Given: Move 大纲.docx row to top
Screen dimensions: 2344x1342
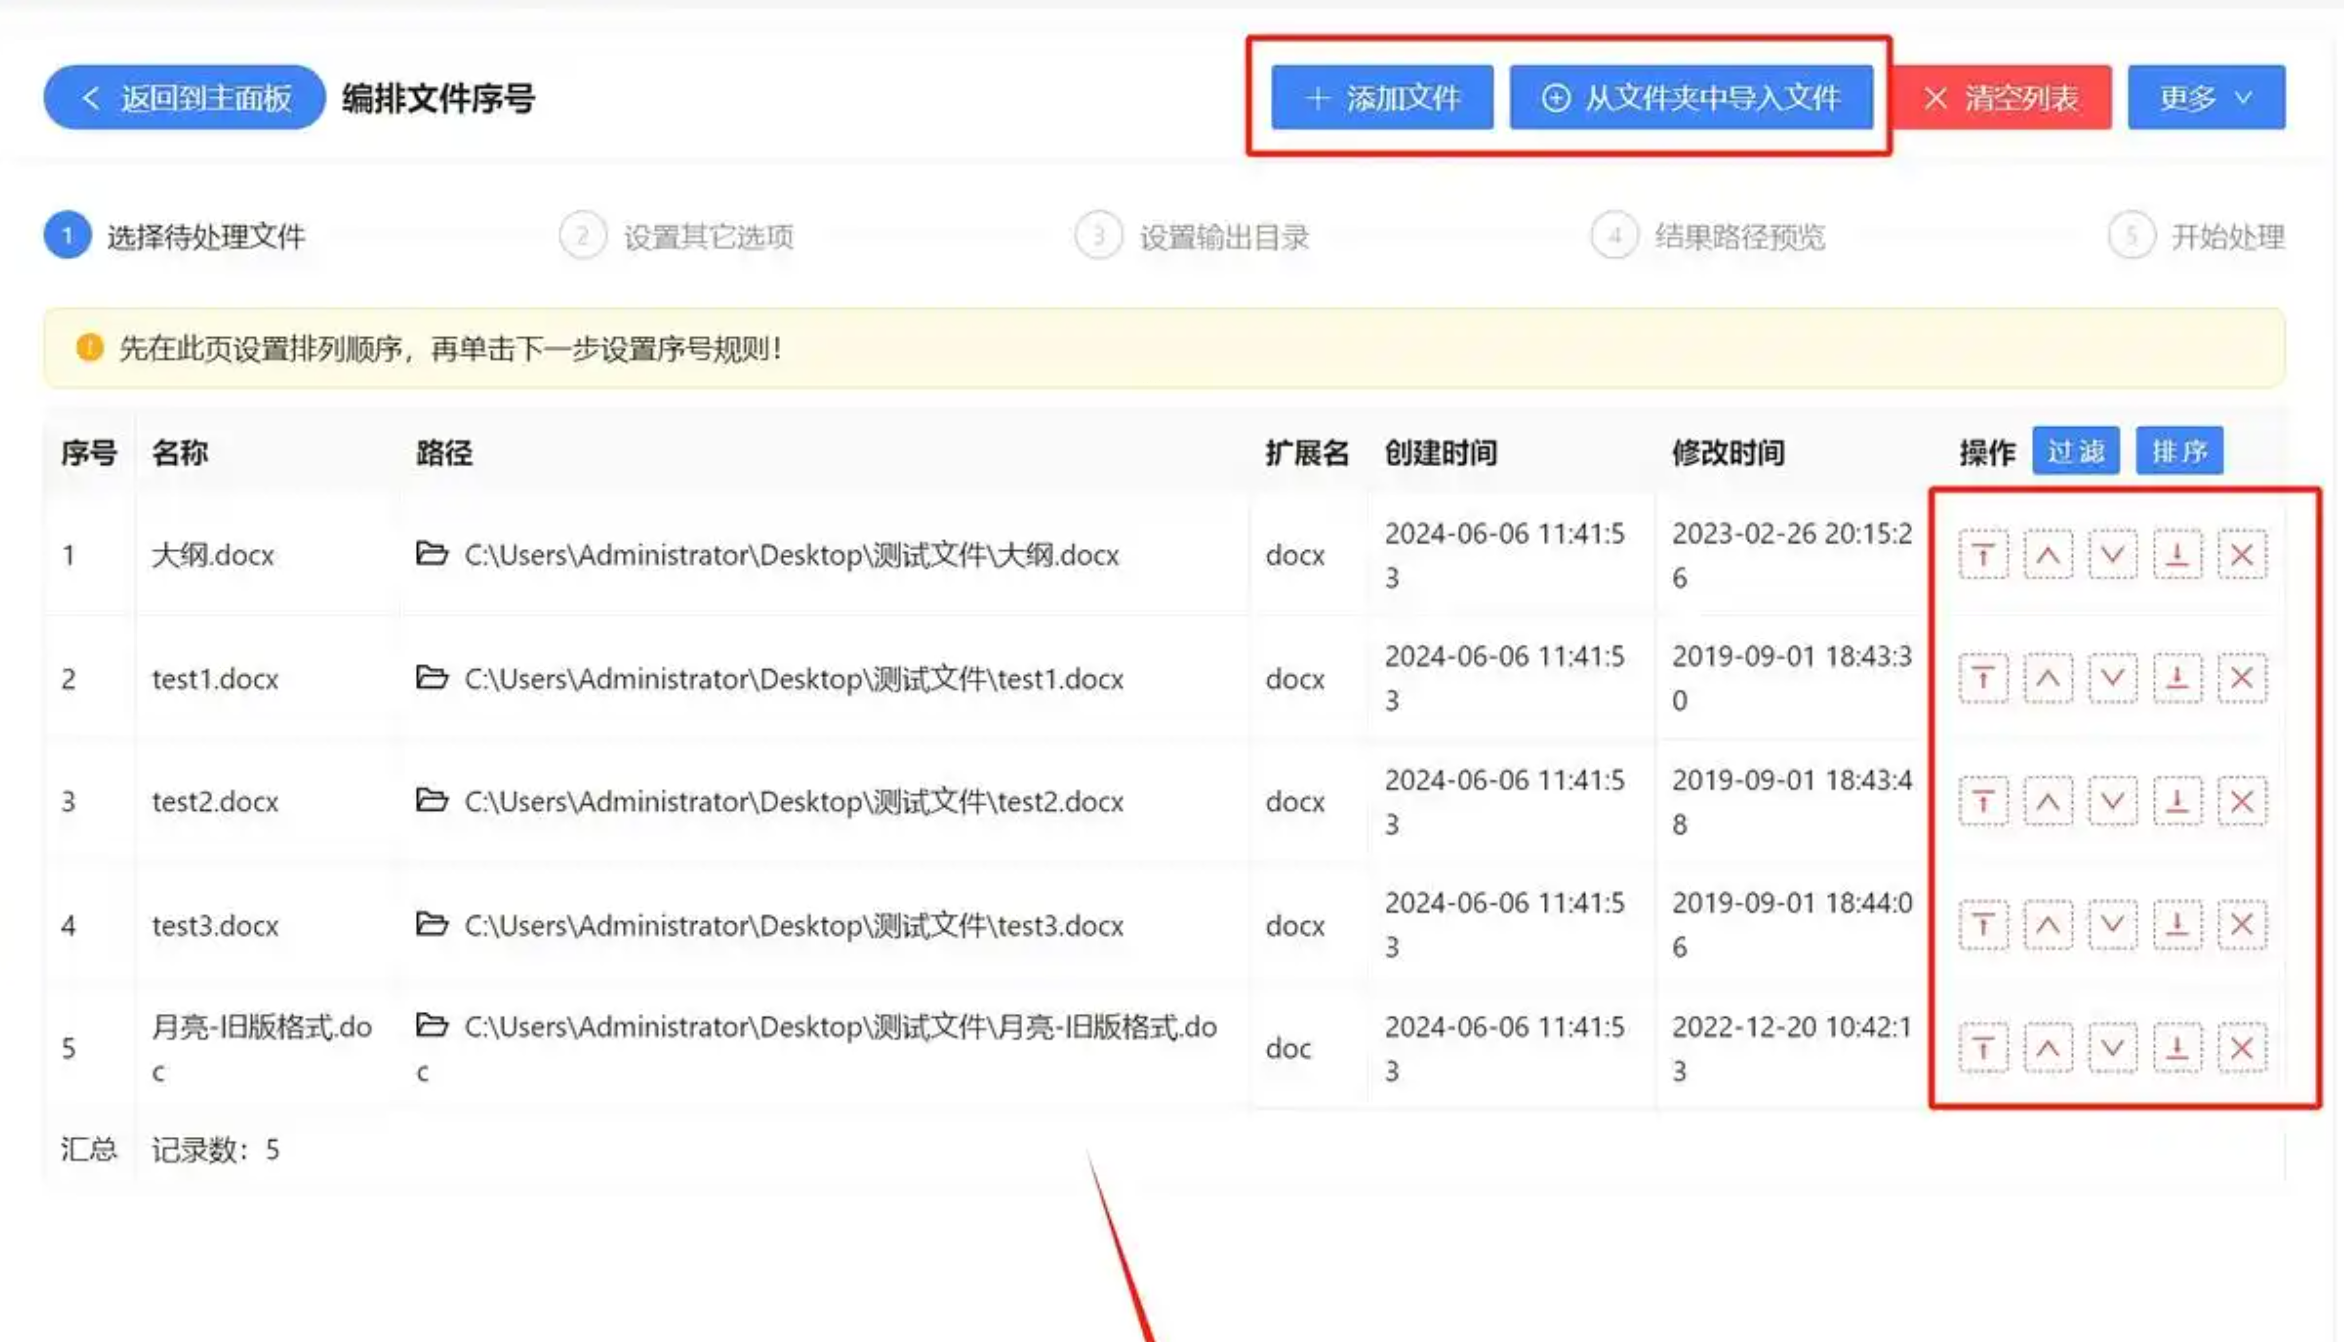Looking at the screenshot, I should click(x=1982, y=555).
